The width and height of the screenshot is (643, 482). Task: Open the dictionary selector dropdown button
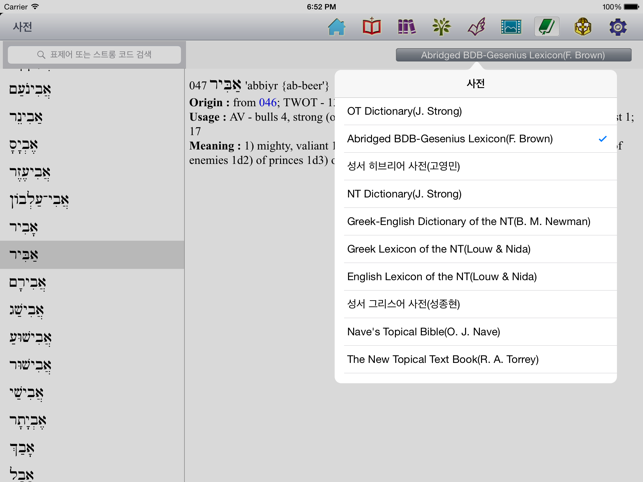click(513, 55)
